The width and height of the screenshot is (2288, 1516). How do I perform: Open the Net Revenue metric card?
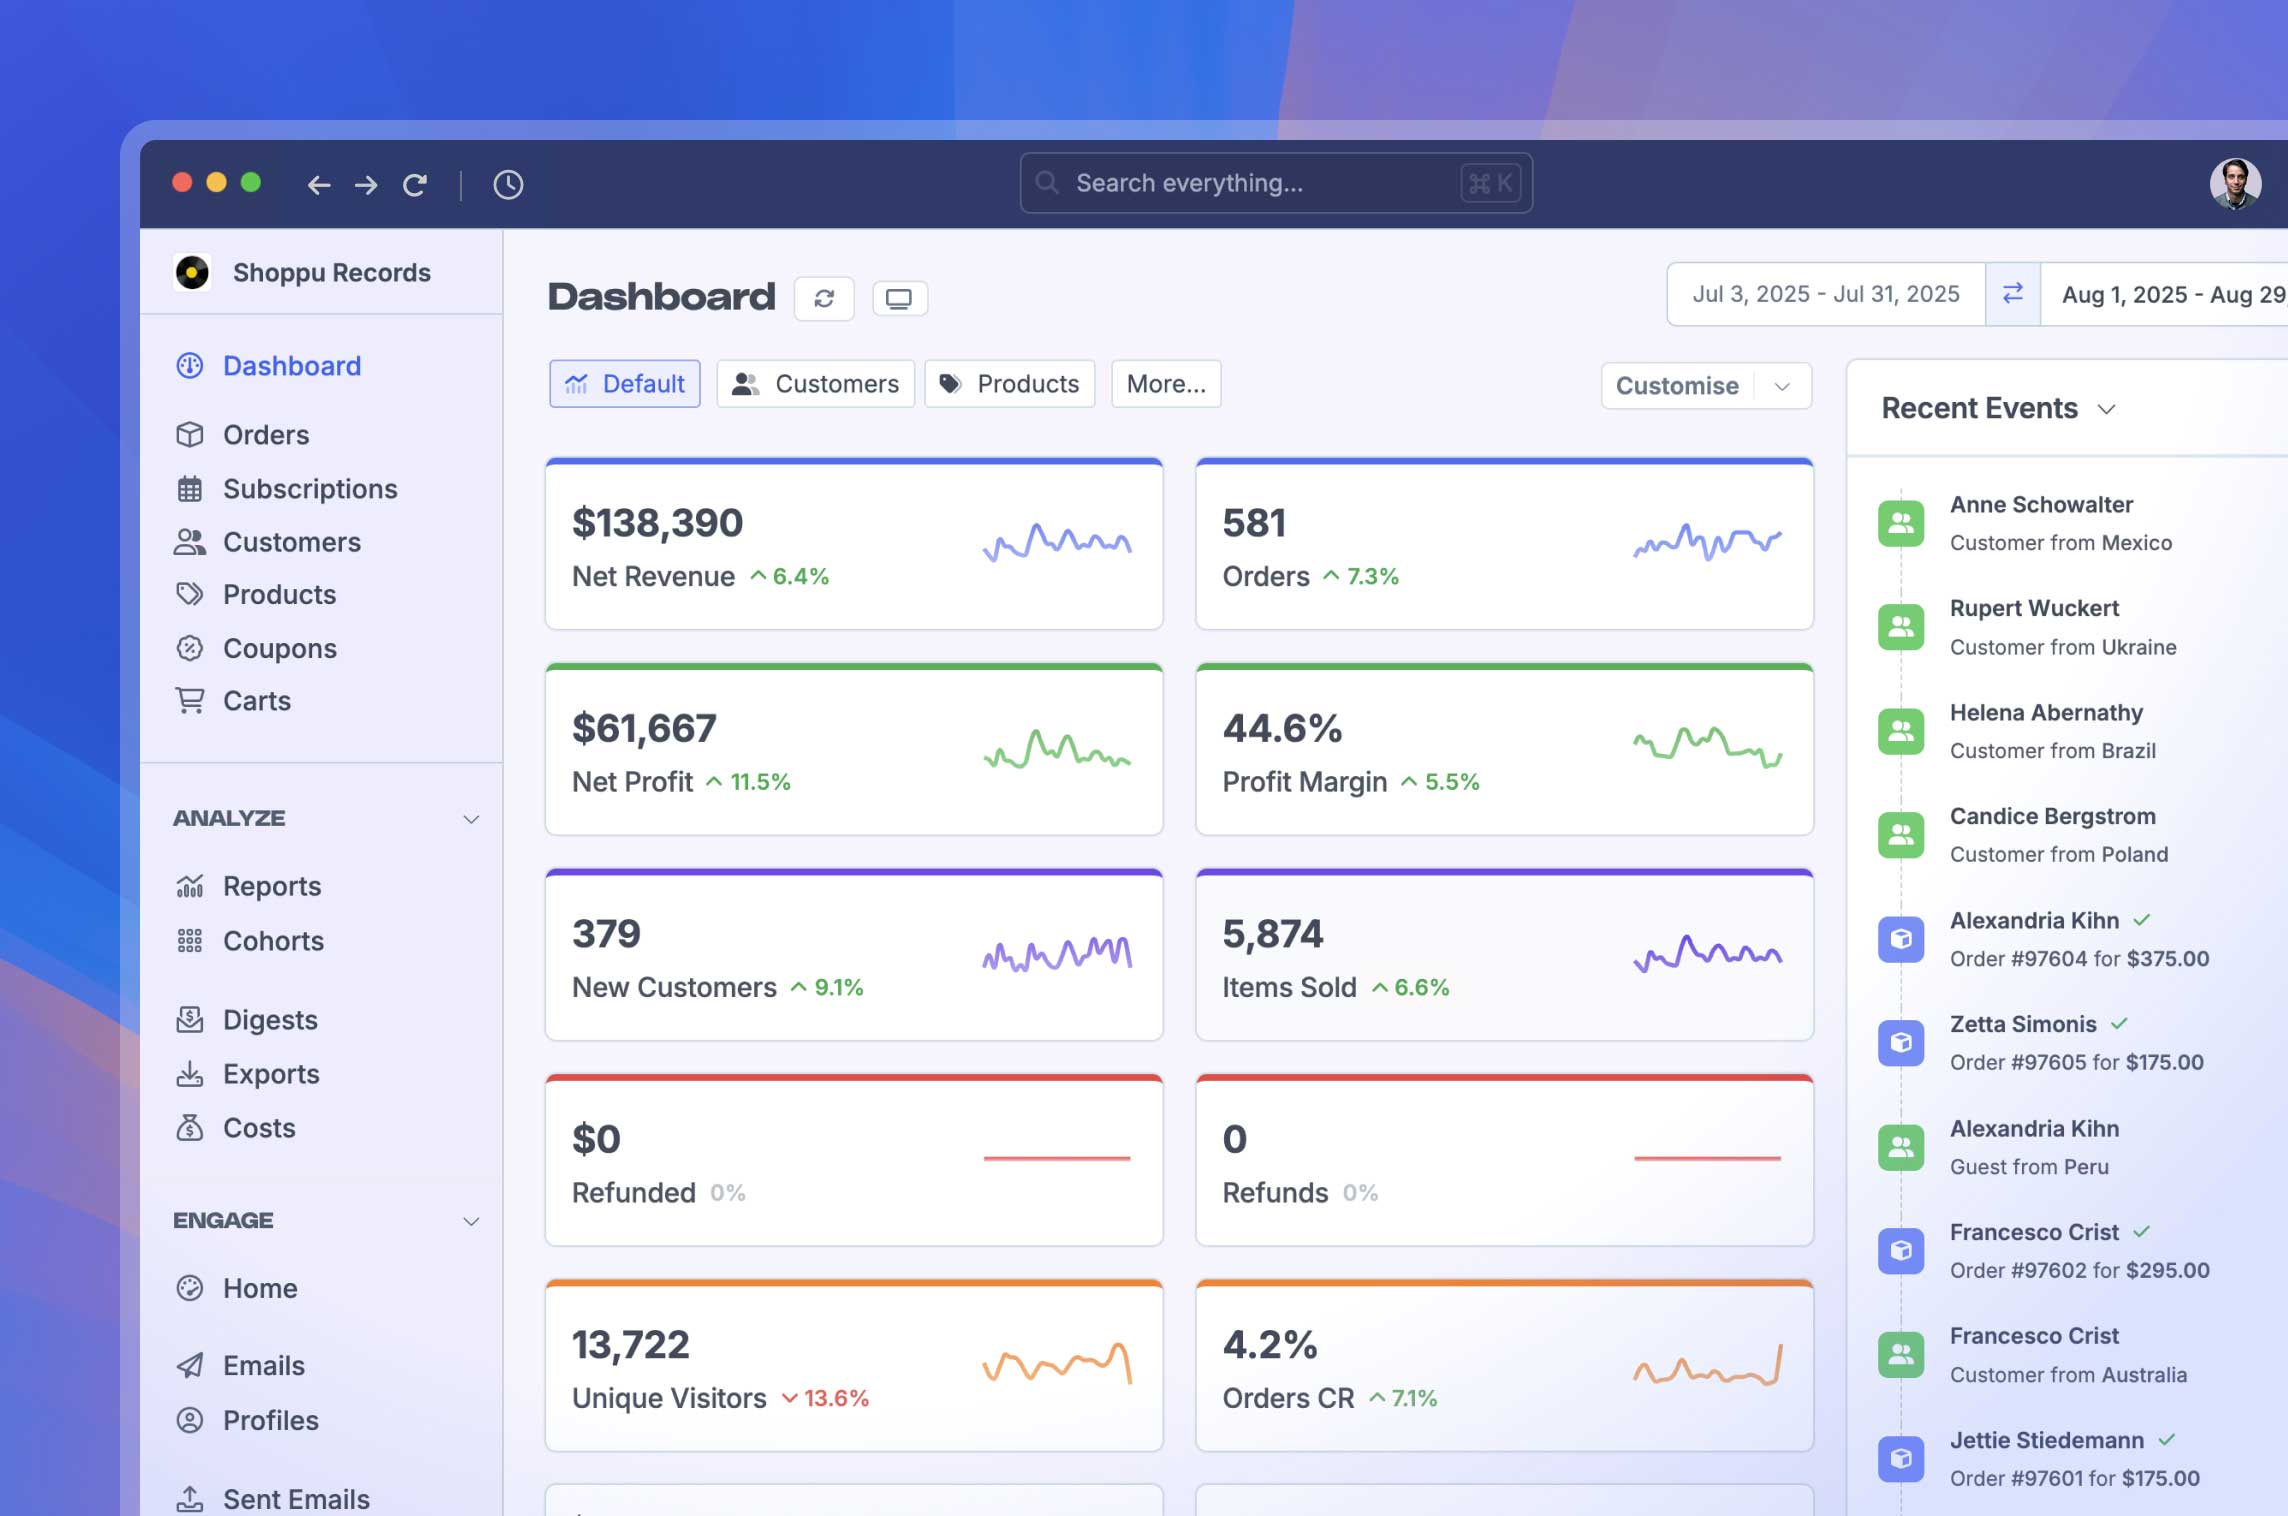point(853,546)
